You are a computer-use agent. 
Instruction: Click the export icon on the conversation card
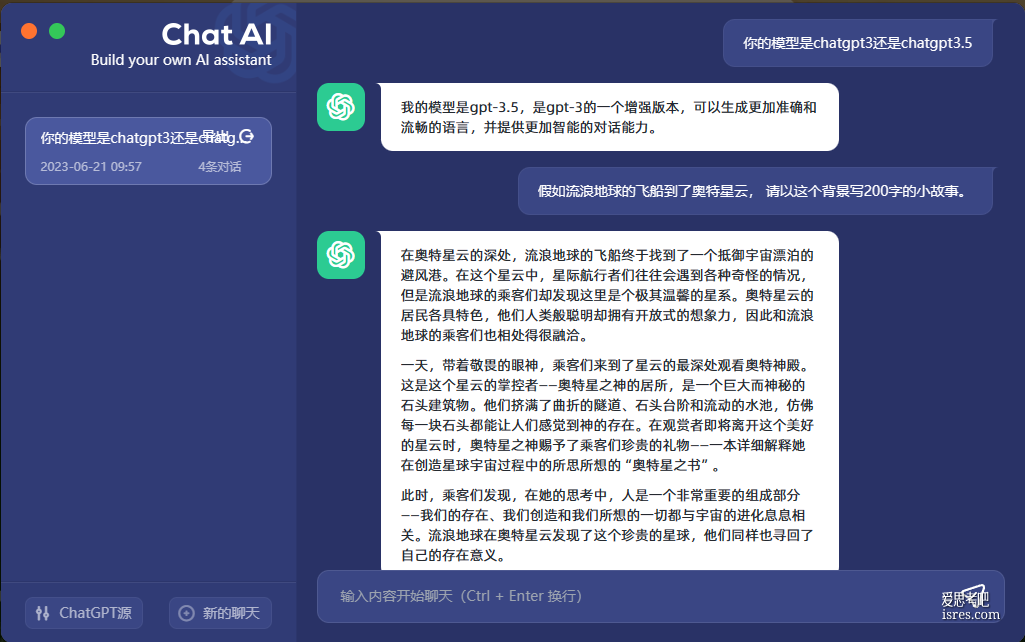tap(246, 136)
